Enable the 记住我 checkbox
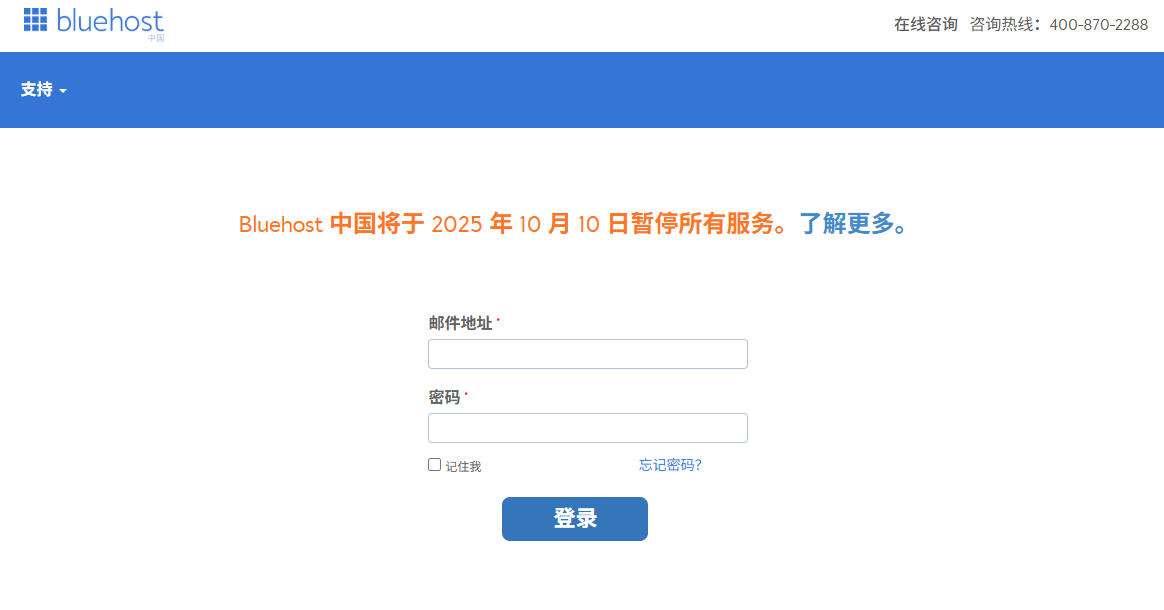The image size is (1164, 610). pyautogui.click(x=434, y=463)
